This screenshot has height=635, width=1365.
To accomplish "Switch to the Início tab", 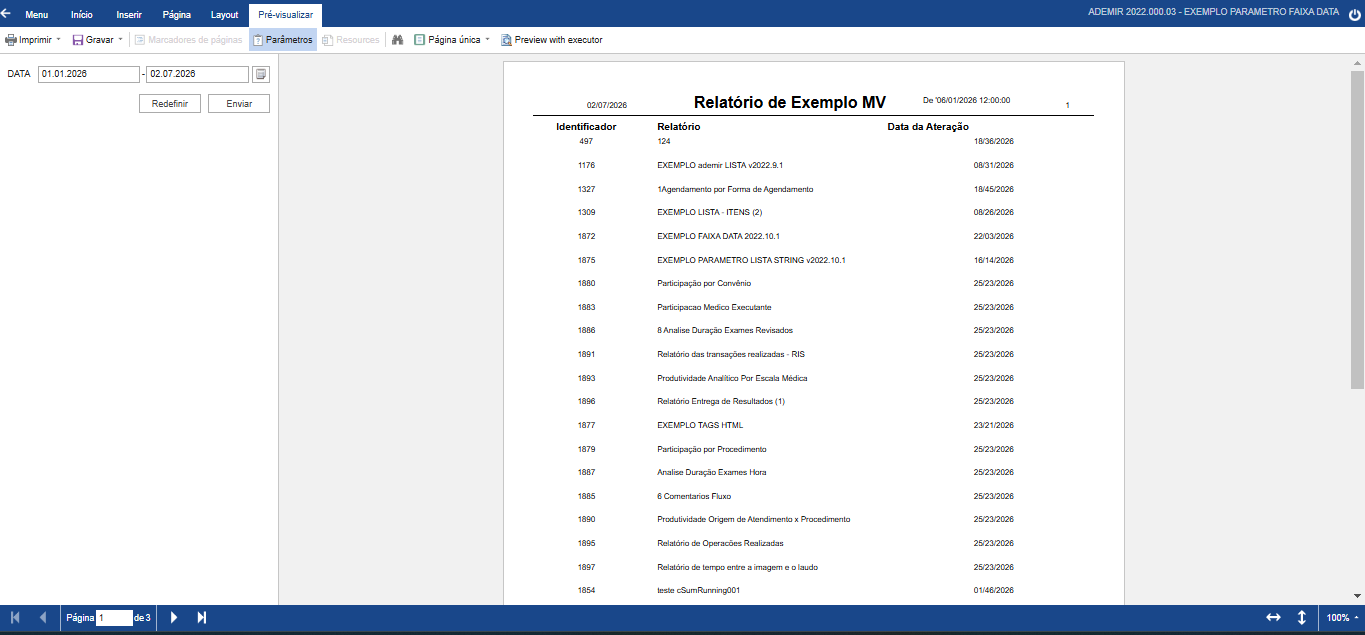I will pos(82,15).
